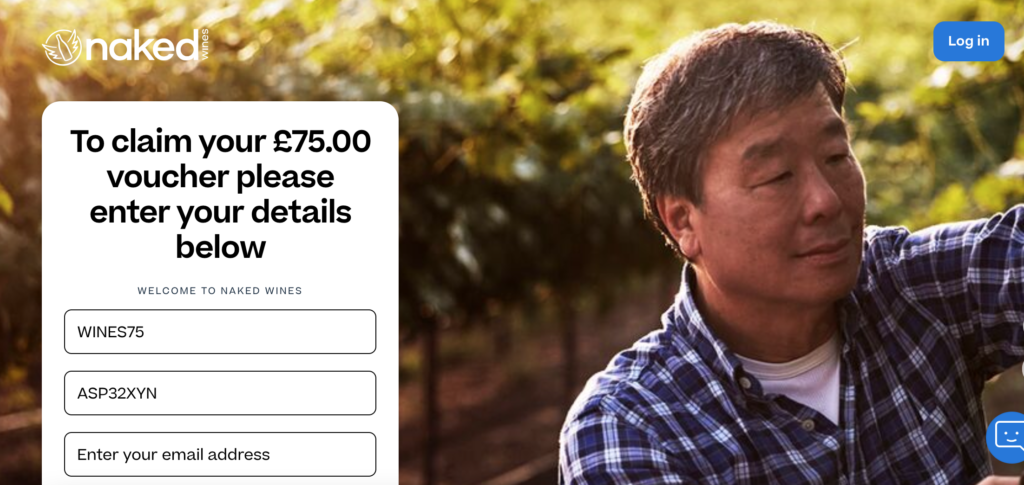Click the "Enter your email address" field
1024x485 pixels.
pos(220,454)
